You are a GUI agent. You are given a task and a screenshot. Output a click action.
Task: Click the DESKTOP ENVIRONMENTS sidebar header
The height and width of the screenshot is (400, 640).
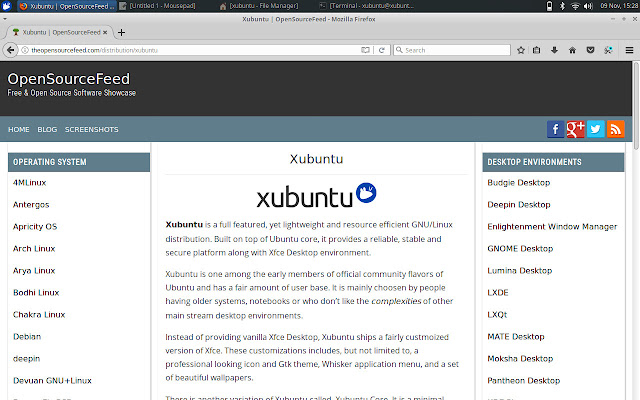click(553, 162)
